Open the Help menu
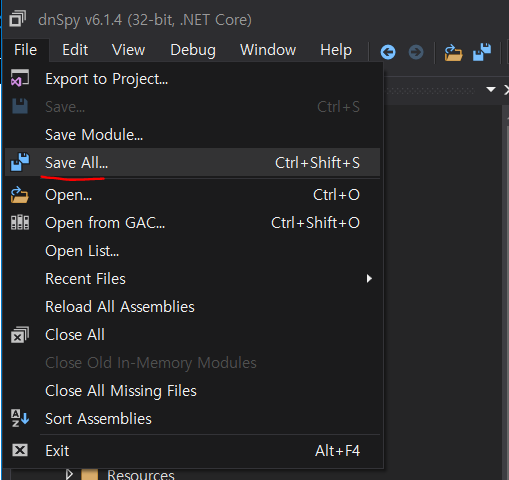 click(336, 50)
